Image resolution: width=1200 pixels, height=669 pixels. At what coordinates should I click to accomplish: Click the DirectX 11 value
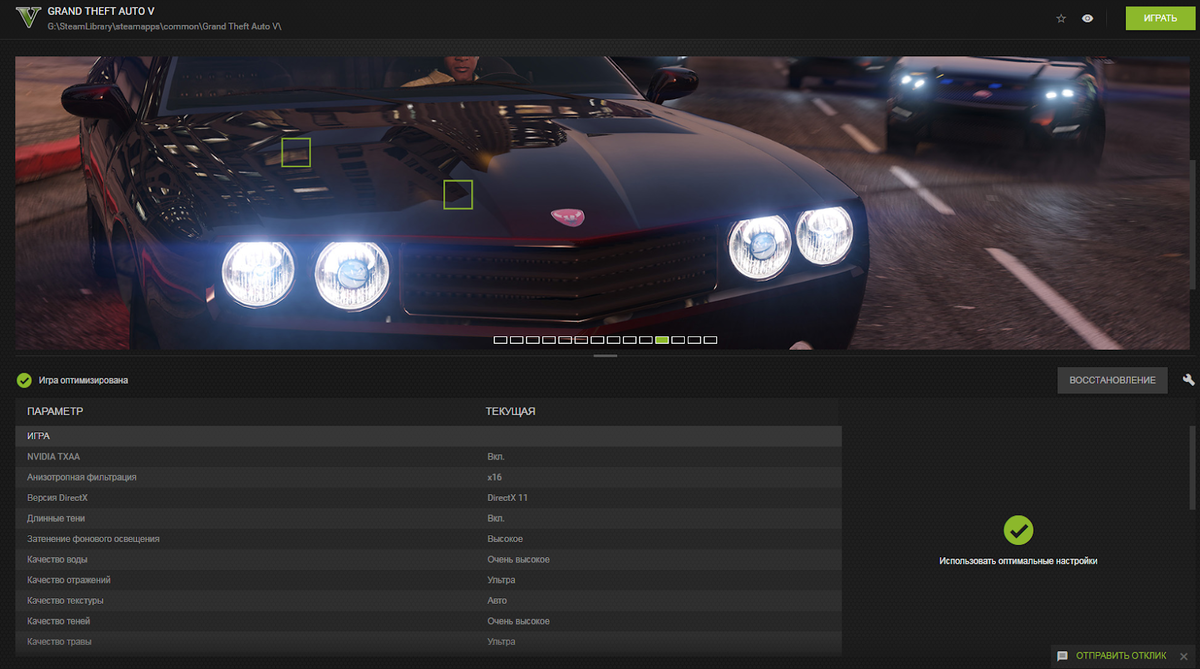click(507, 497)
